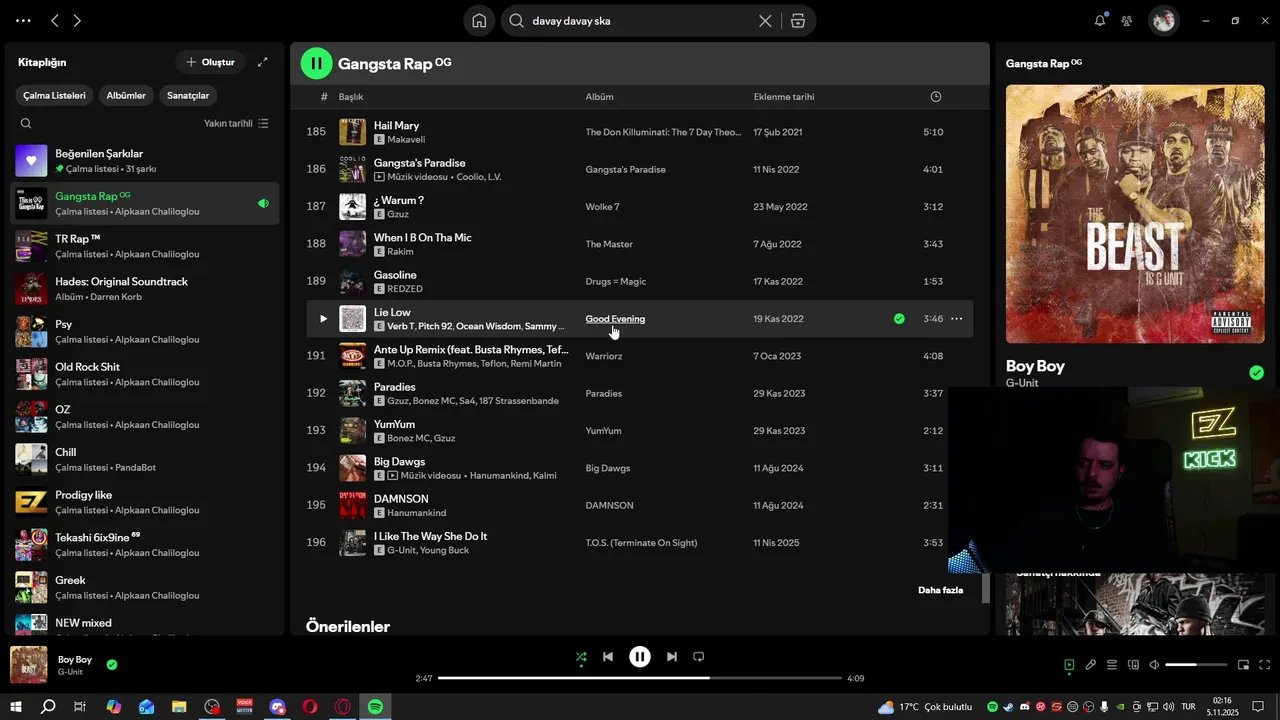The width and height of the screenshot is (1280, 720).
Task: Open Boy Boy title in right panel
Action: [1035, 366]
